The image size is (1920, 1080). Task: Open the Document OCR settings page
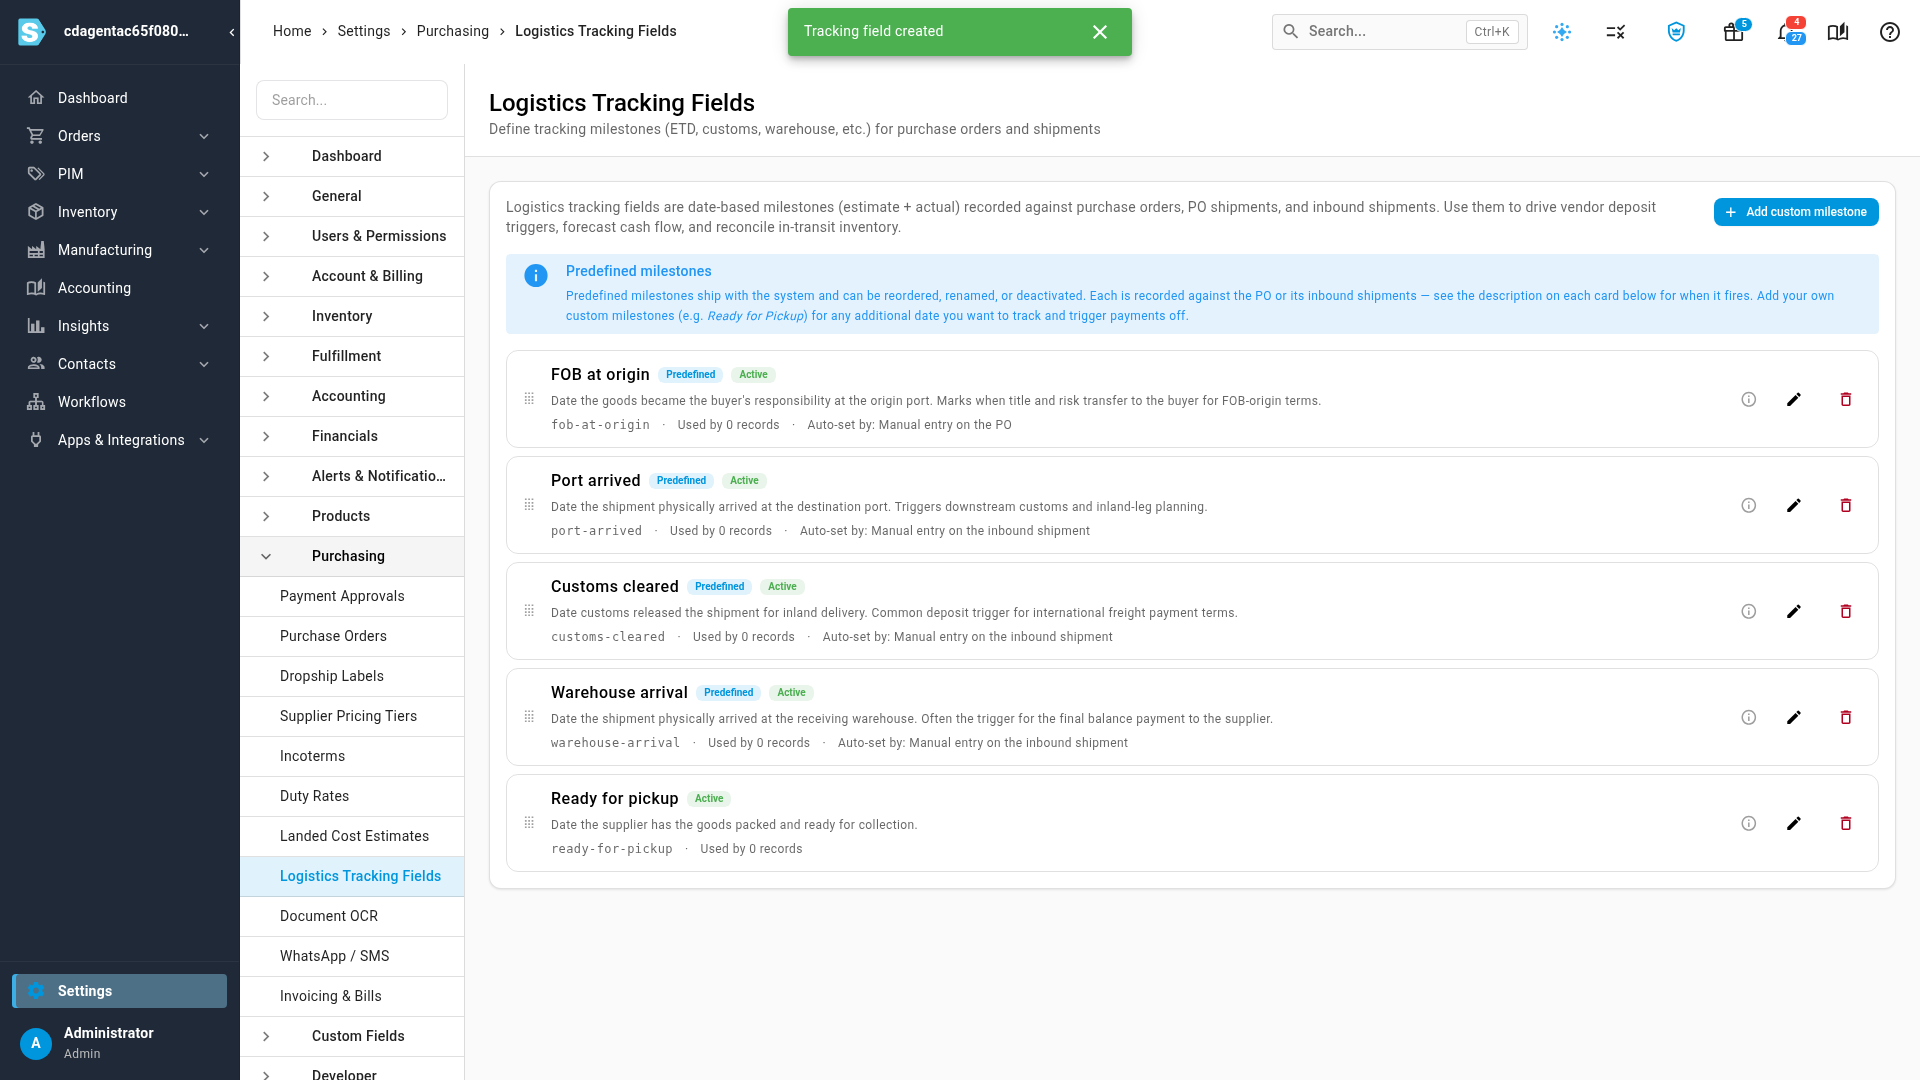click(x=352, y=916)
